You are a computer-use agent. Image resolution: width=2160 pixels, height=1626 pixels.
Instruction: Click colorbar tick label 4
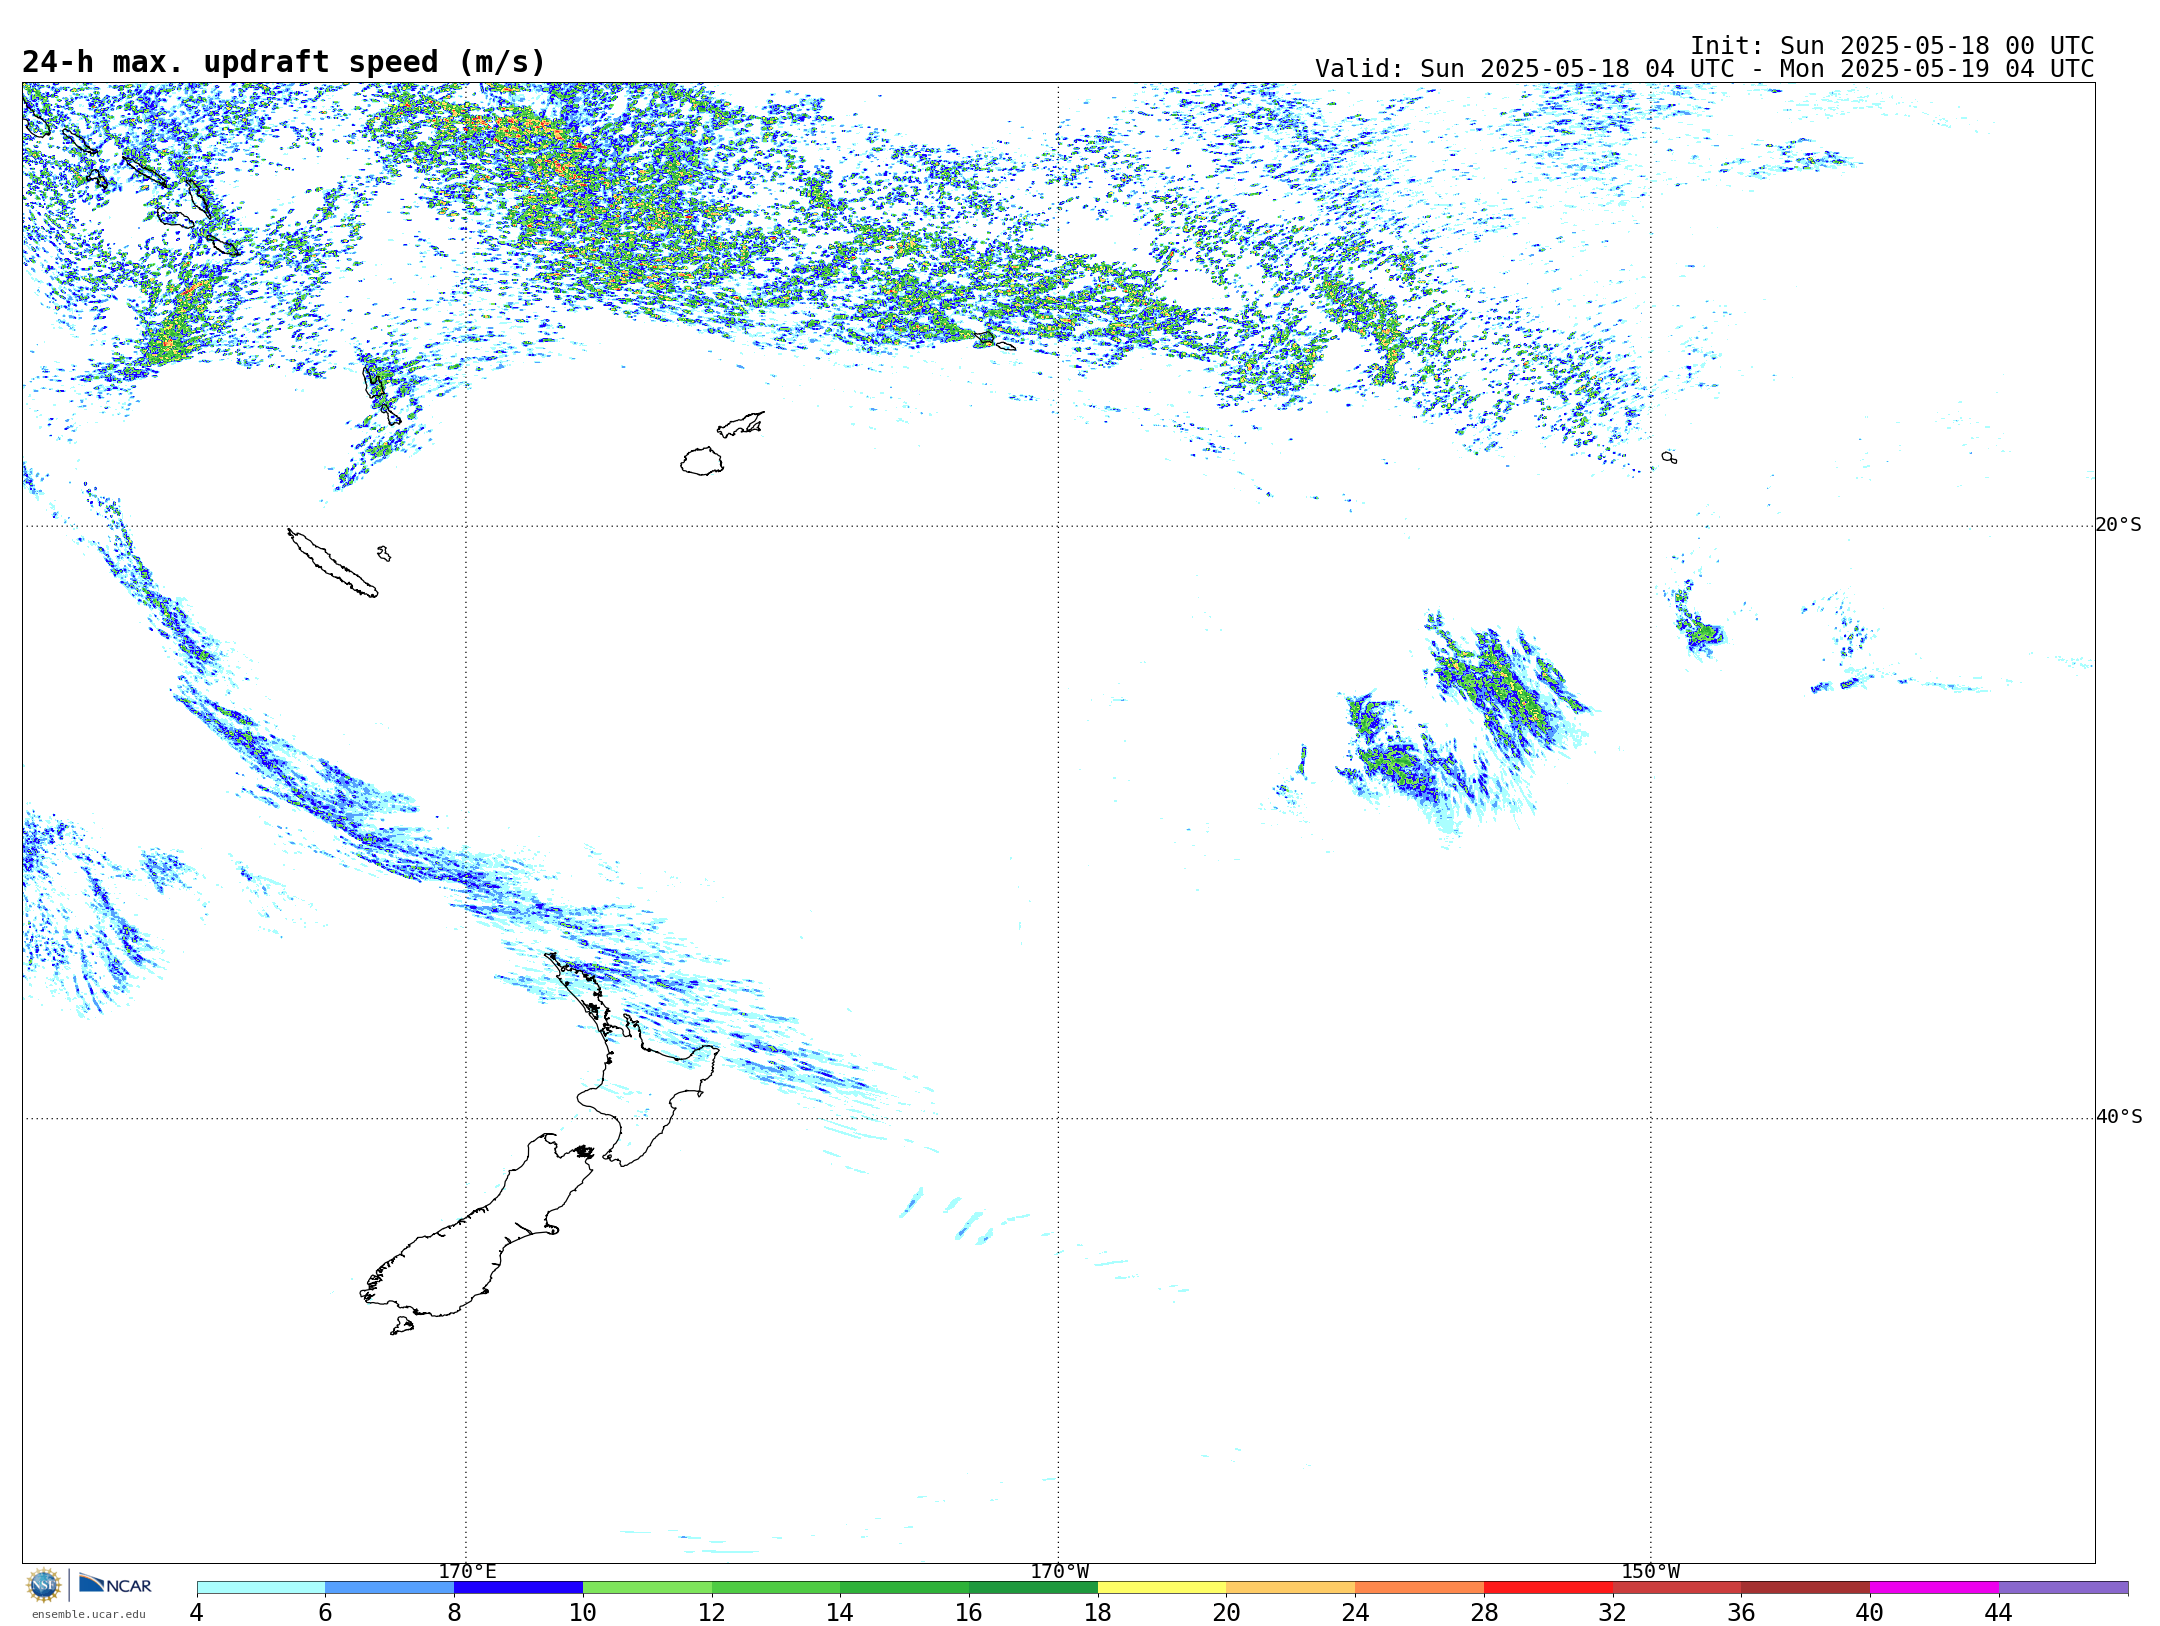coord(196,1612)
